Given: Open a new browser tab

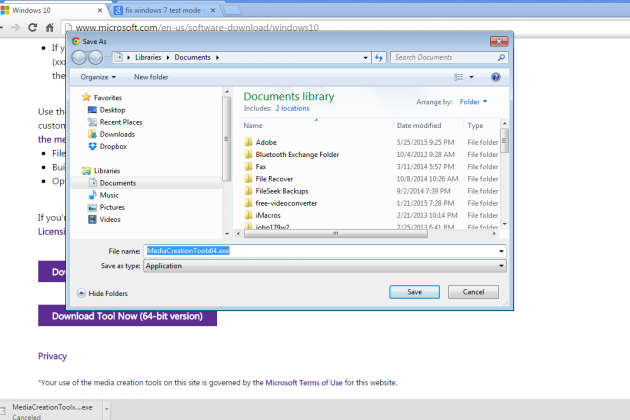Looking at the screenshot, I should tap(232, 10).
